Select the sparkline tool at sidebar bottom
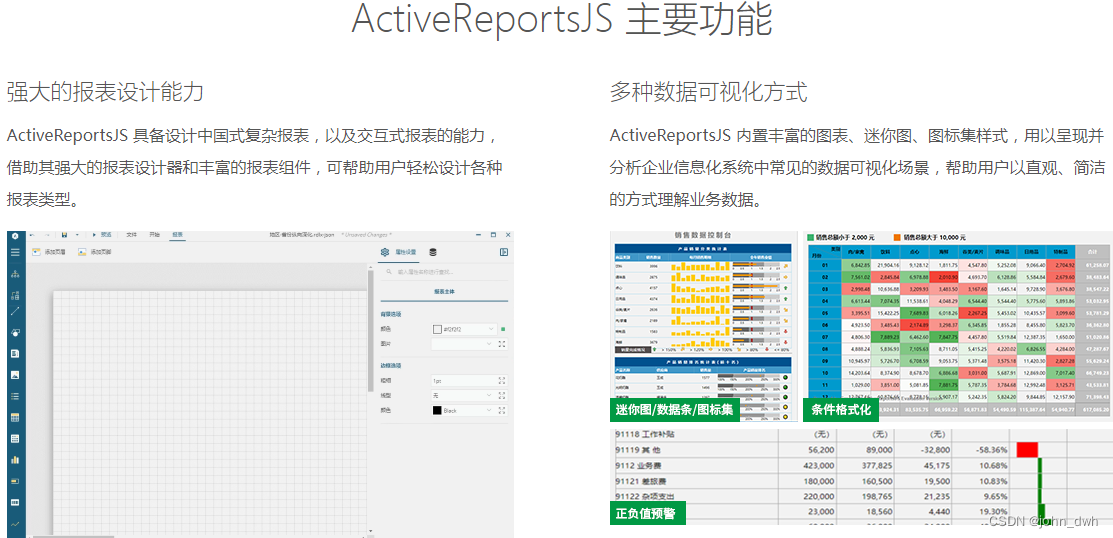 click(x=15, y=524)
